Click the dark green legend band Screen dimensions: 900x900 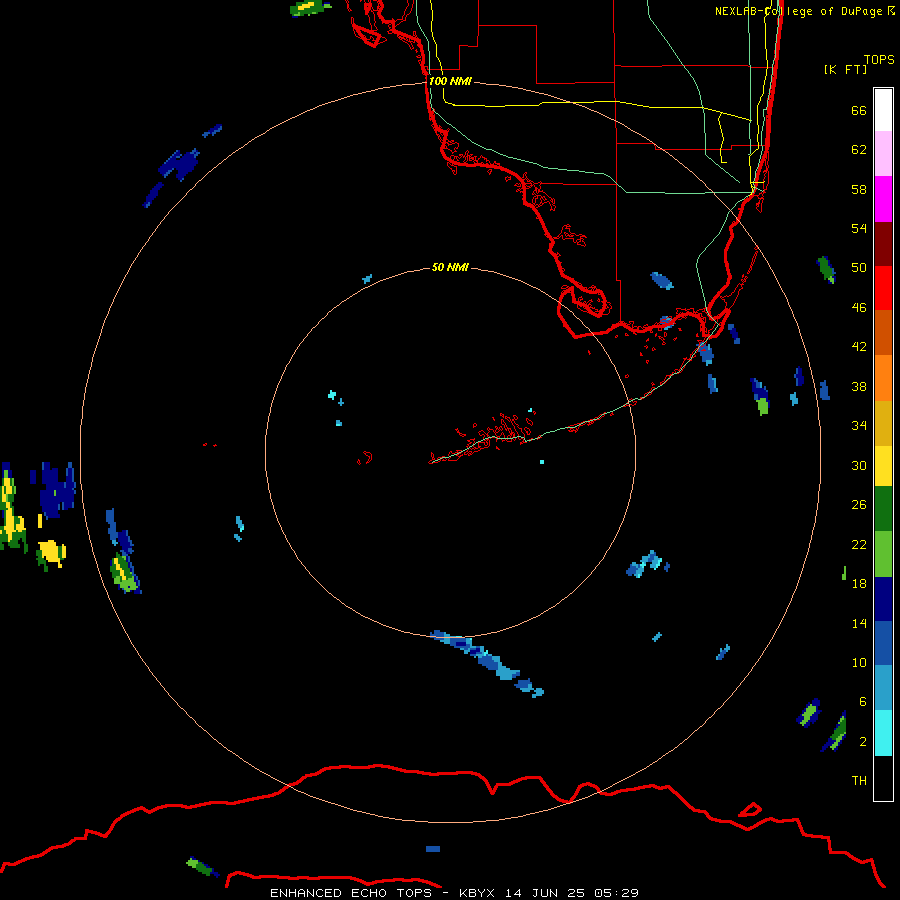[x=883, y=509]
